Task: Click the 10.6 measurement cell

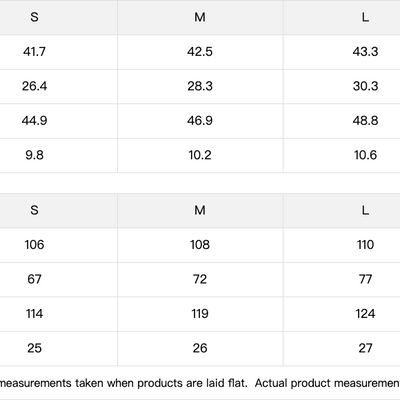Action: point(365,155)
